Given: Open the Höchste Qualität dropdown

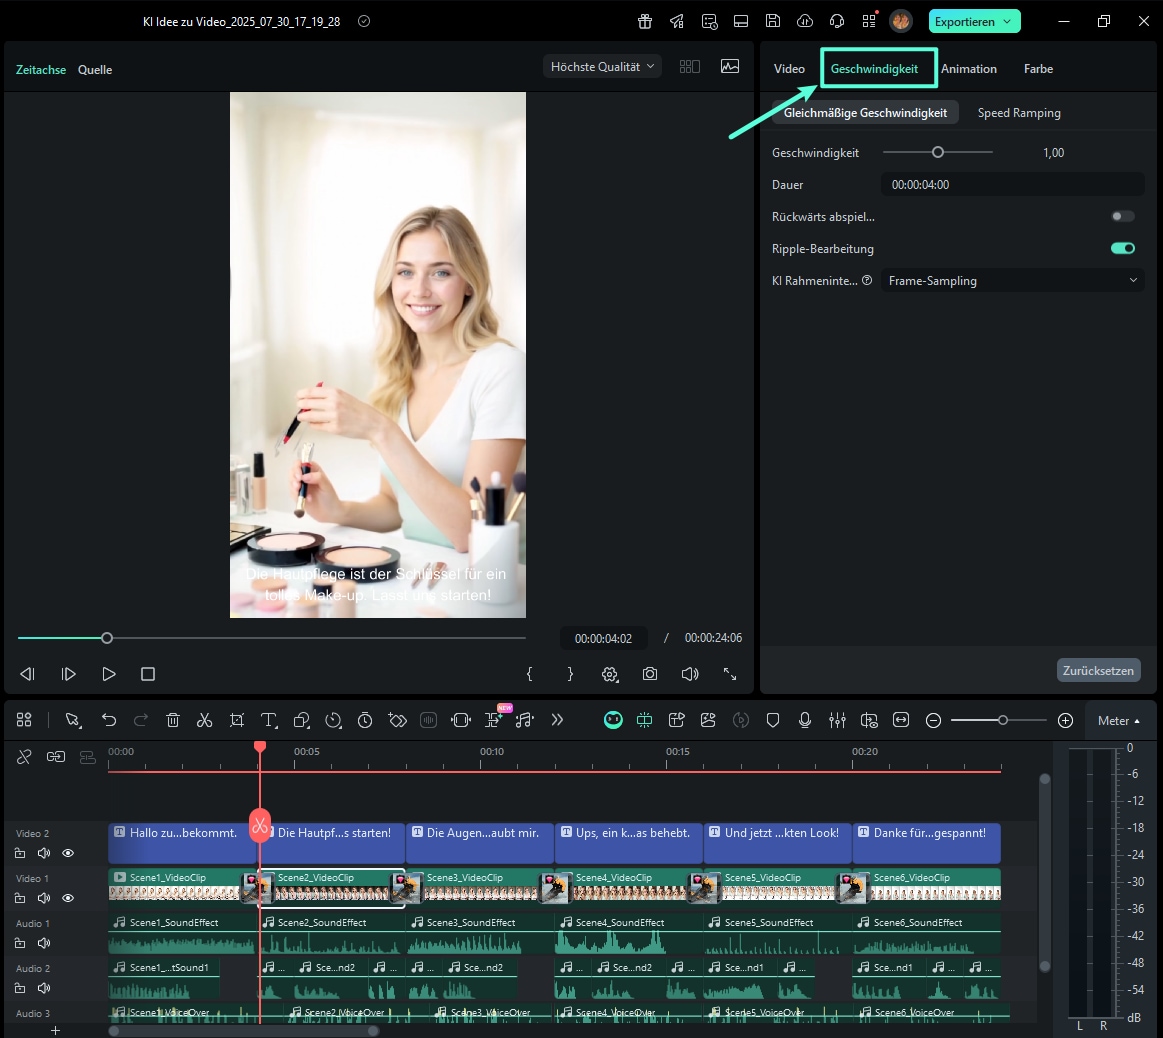Looking at the screenshot, I should (603, 67).
